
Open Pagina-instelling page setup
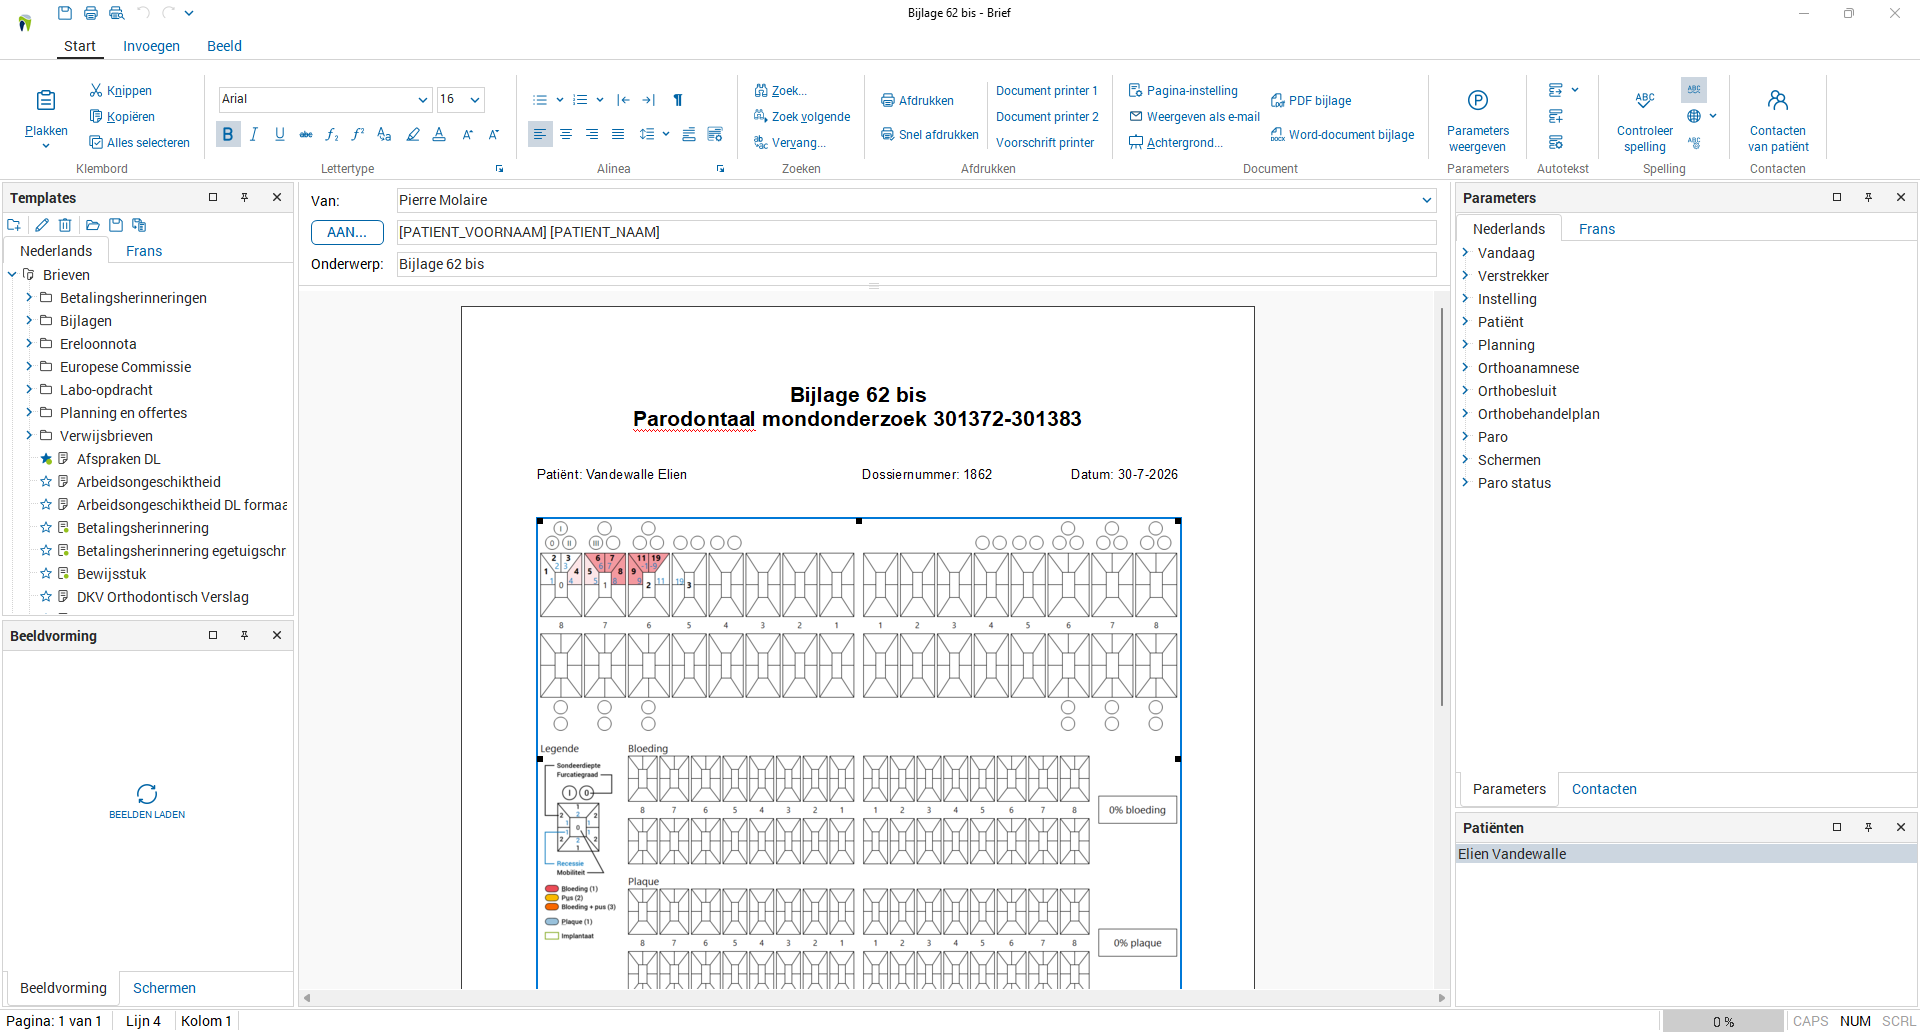pos(1183,91)
